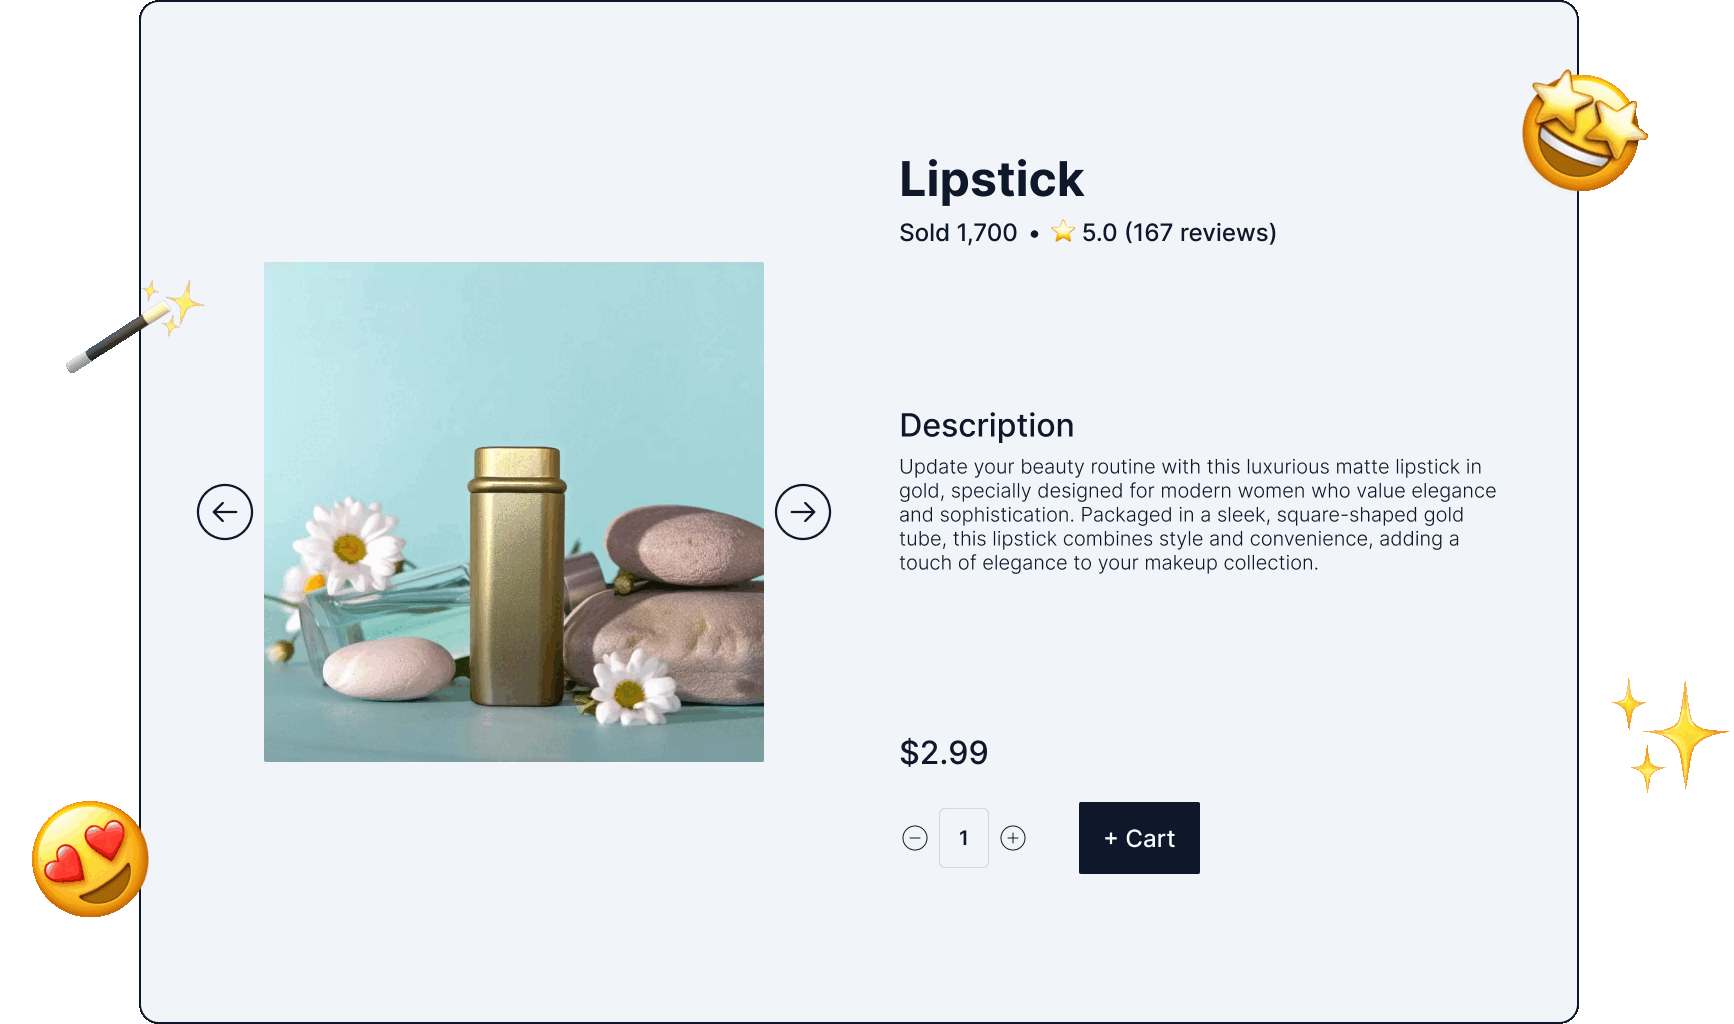
Task: Select the Lipstick product title
Action: (x=991, y=180)
